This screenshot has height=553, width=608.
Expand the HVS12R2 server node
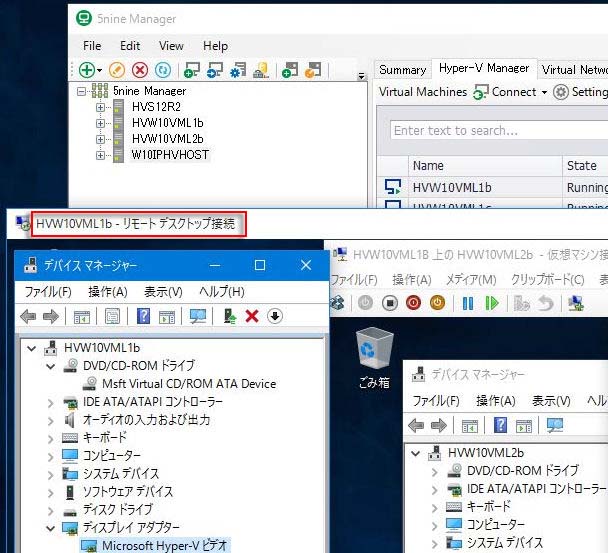point(100,107)
